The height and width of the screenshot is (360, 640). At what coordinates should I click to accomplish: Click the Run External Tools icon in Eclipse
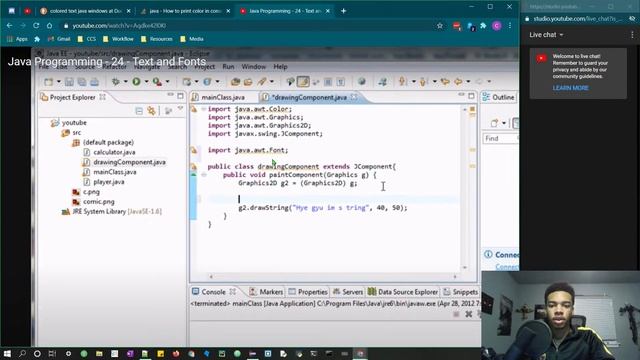pos(157,82)
